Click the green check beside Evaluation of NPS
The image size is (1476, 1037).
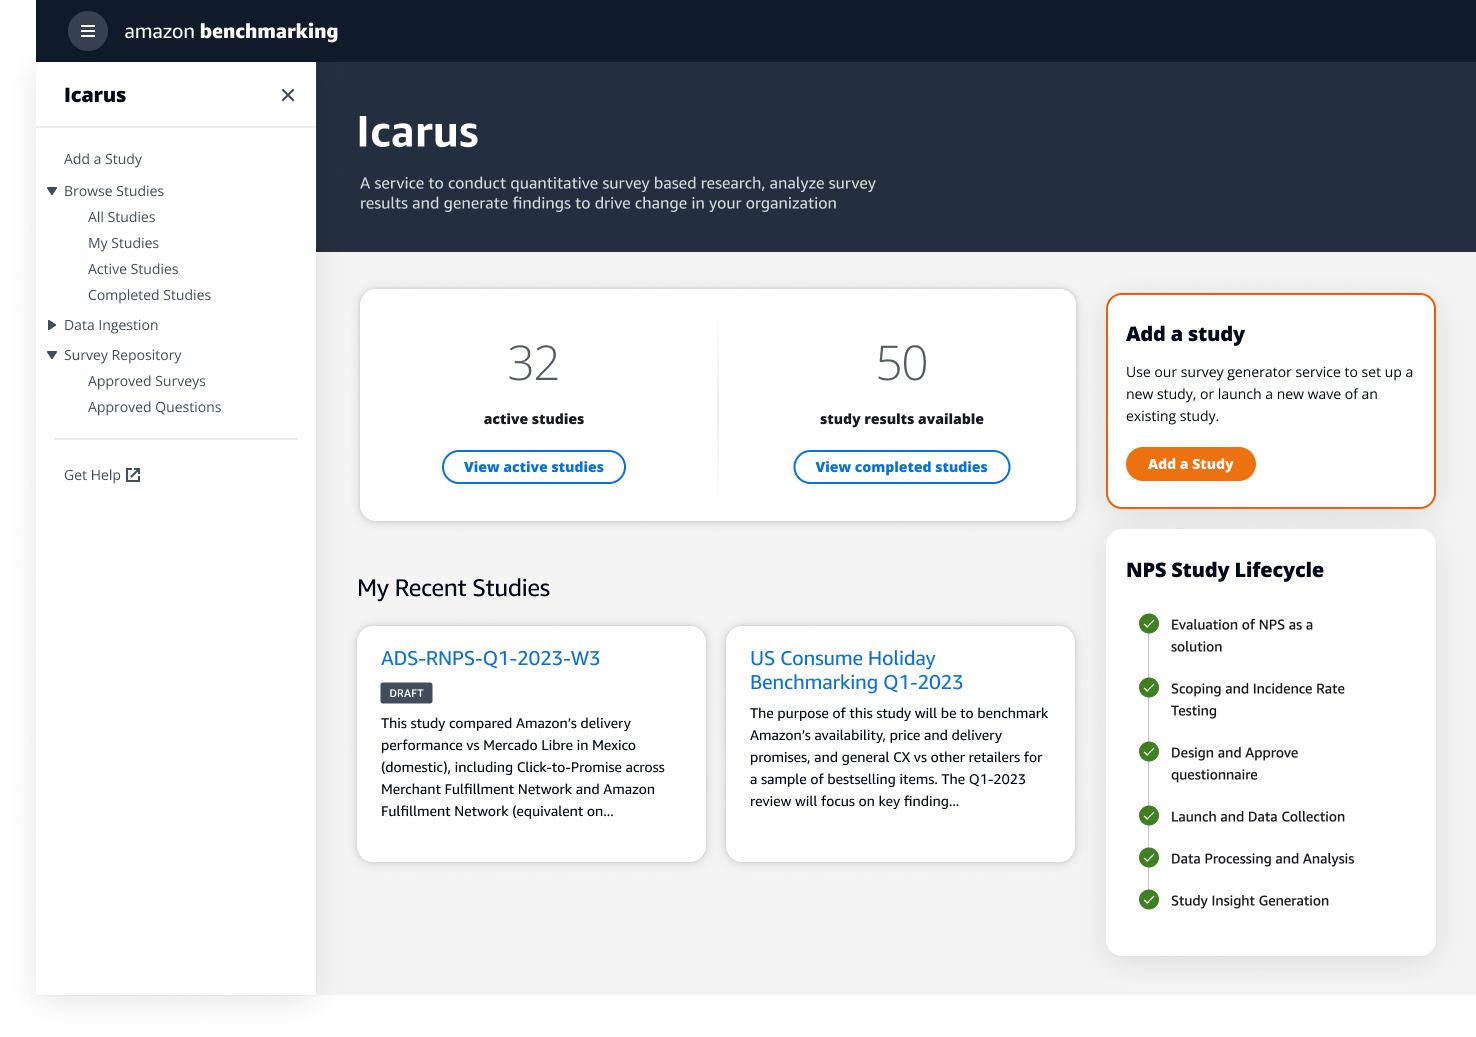[x=1149, y=624]
